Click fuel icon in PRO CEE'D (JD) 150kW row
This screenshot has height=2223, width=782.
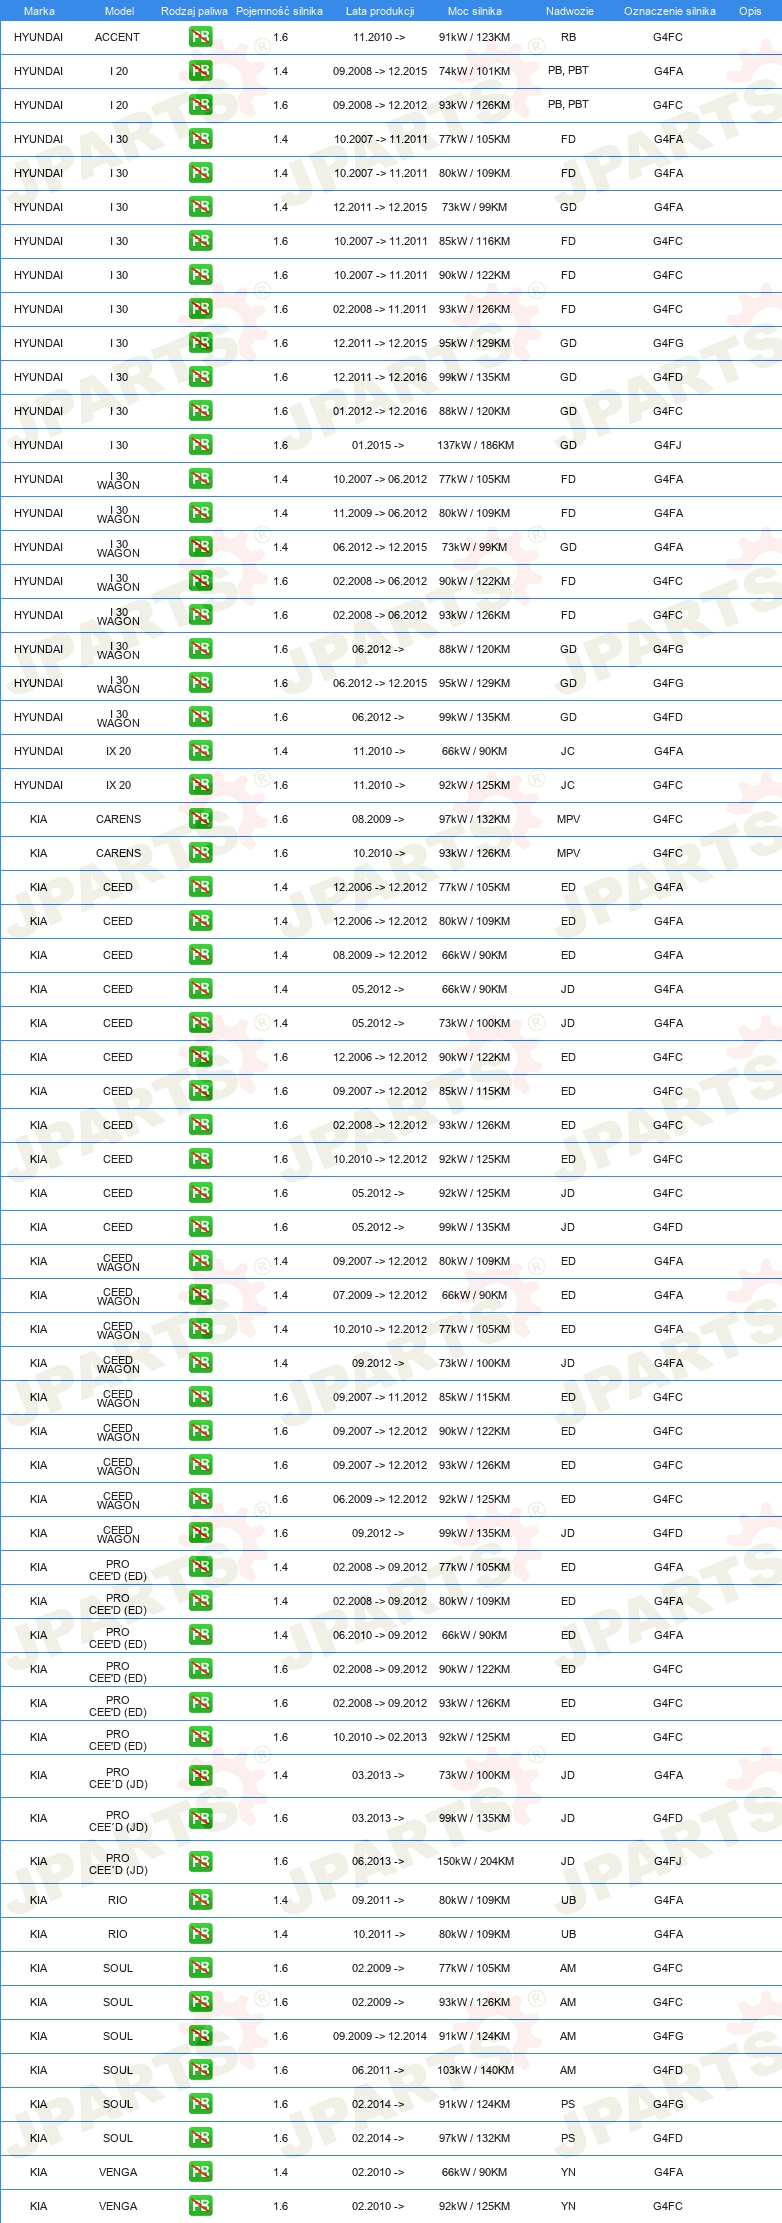point(200,1861)
